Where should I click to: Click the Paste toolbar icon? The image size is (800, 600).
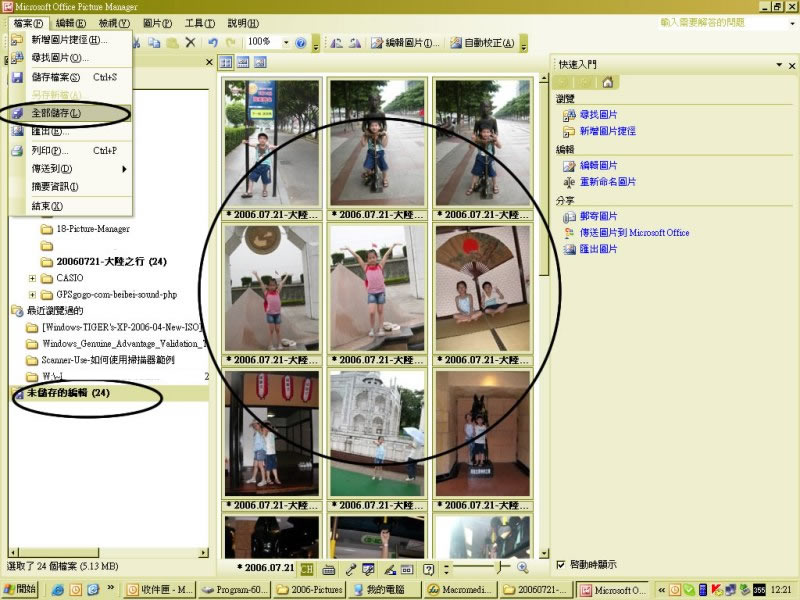point(172,43)
